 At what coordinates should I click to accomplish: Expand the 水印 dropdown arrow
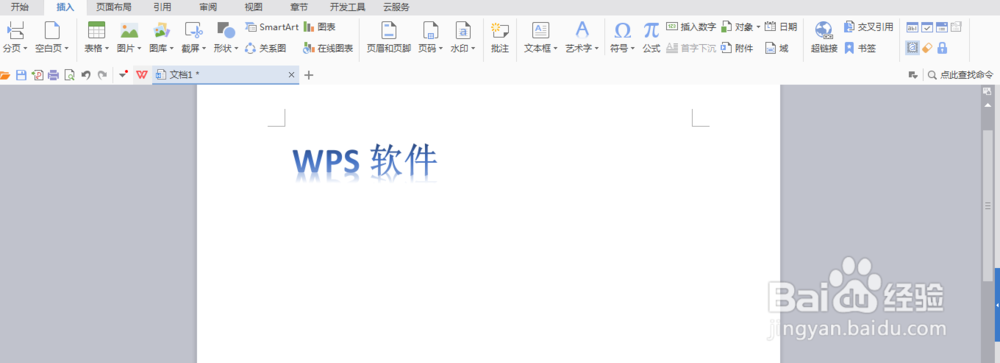tap(473, 48)
